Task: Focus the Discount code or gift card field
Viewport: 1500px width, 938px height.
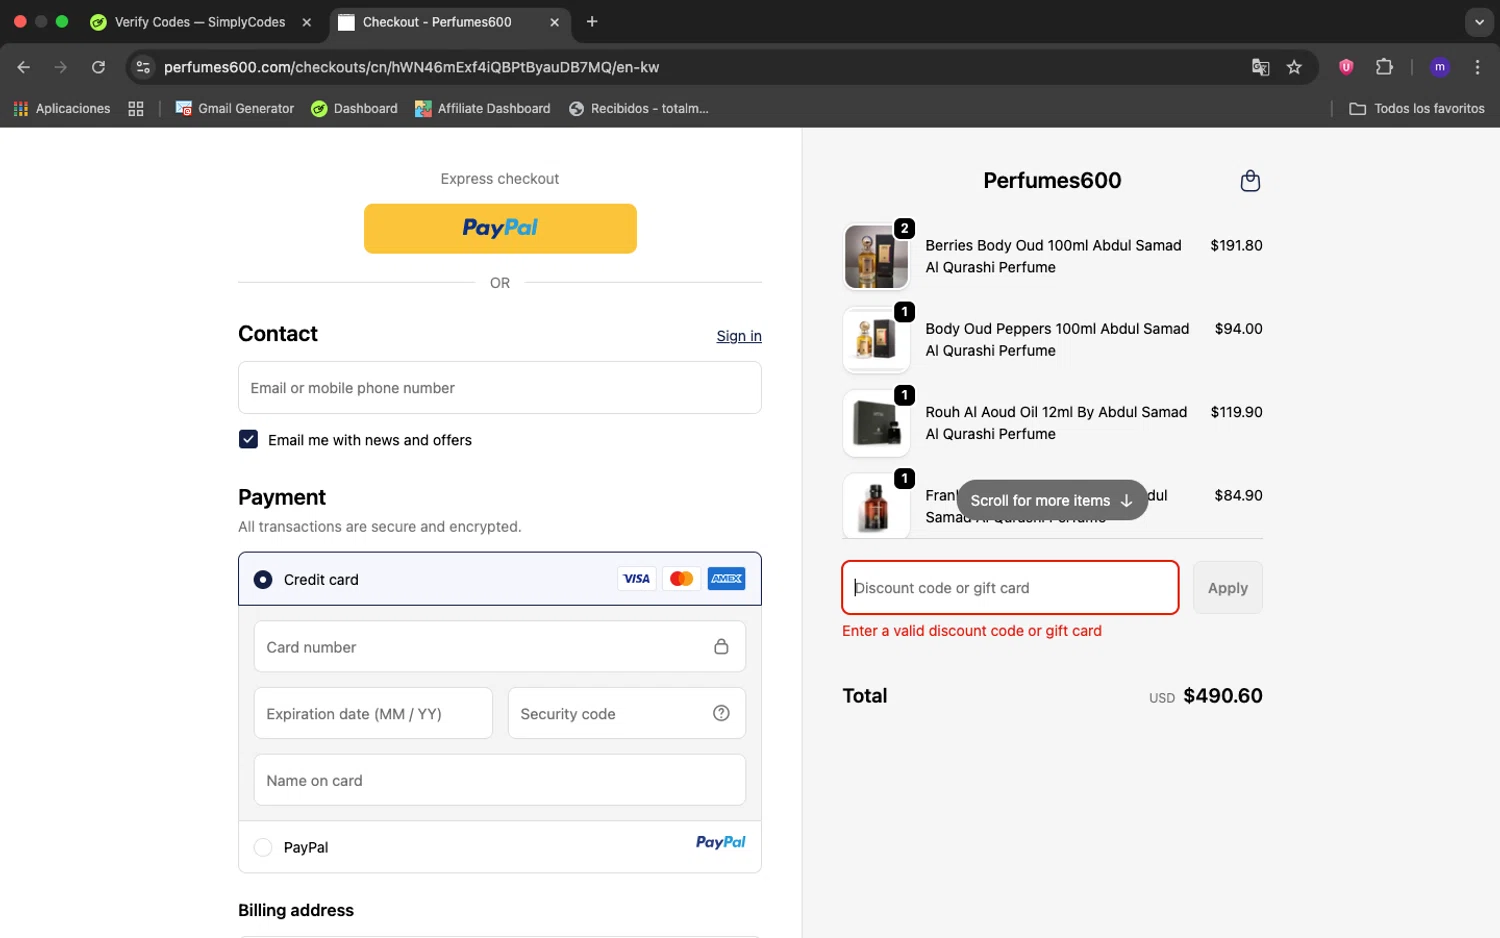Action: pos(1010,587)
